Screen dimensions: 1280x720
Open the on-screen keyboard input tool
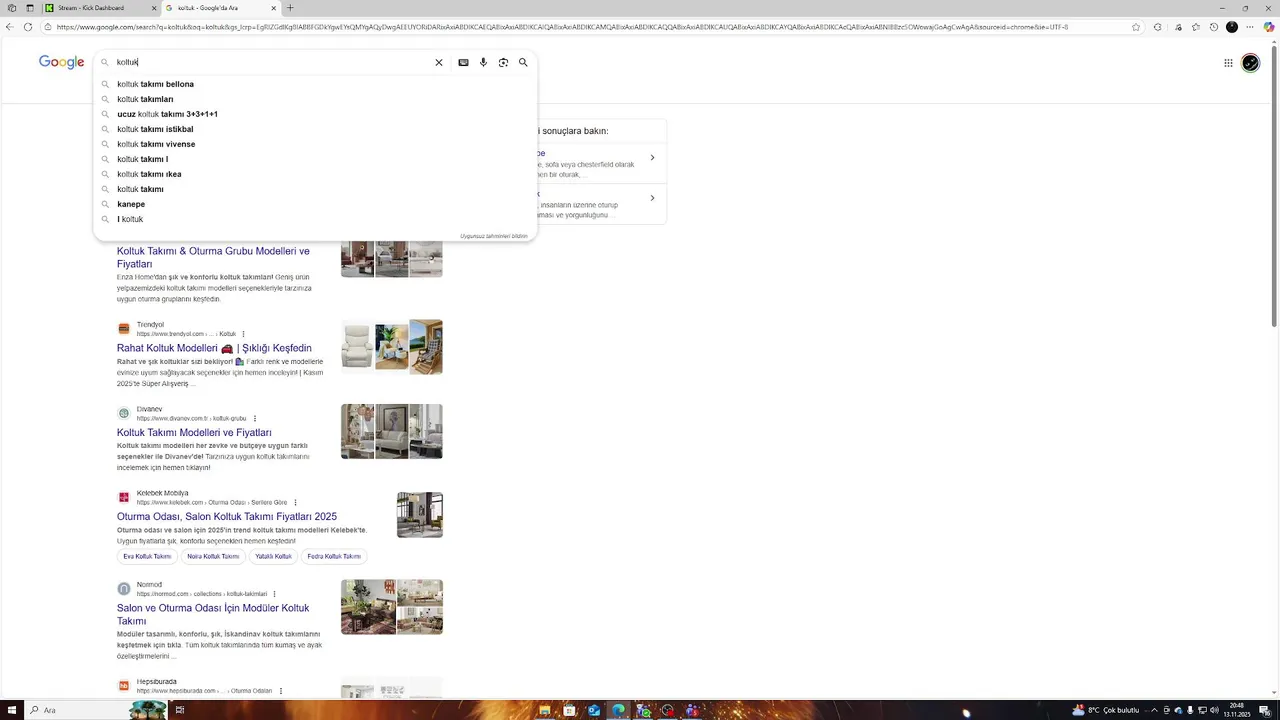pyautogui.click(x=463, y=62)
